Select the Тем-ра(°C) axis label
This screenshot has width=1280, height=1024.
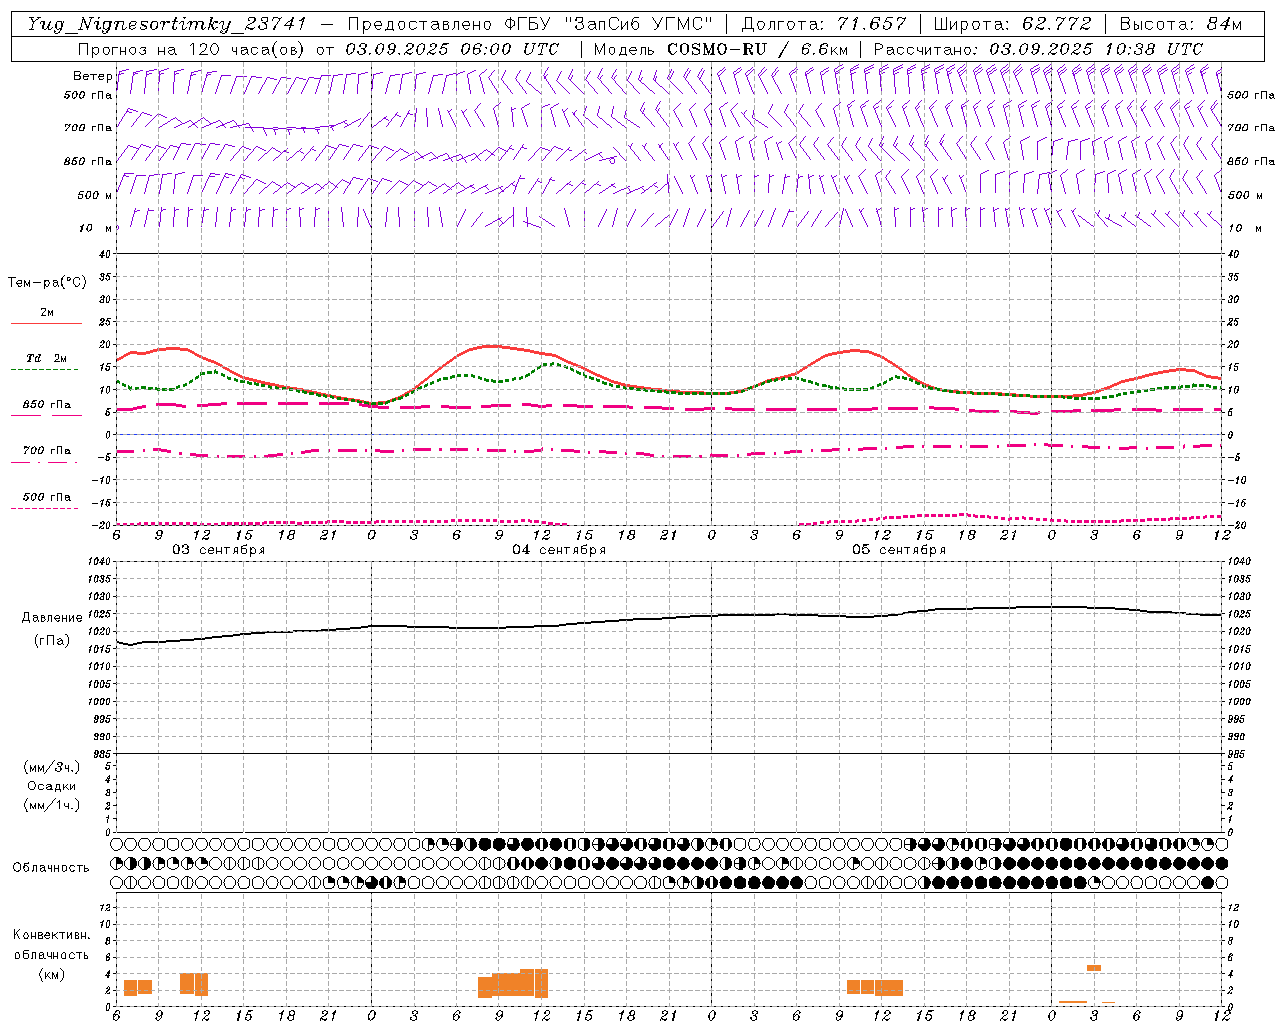point(47,283)
